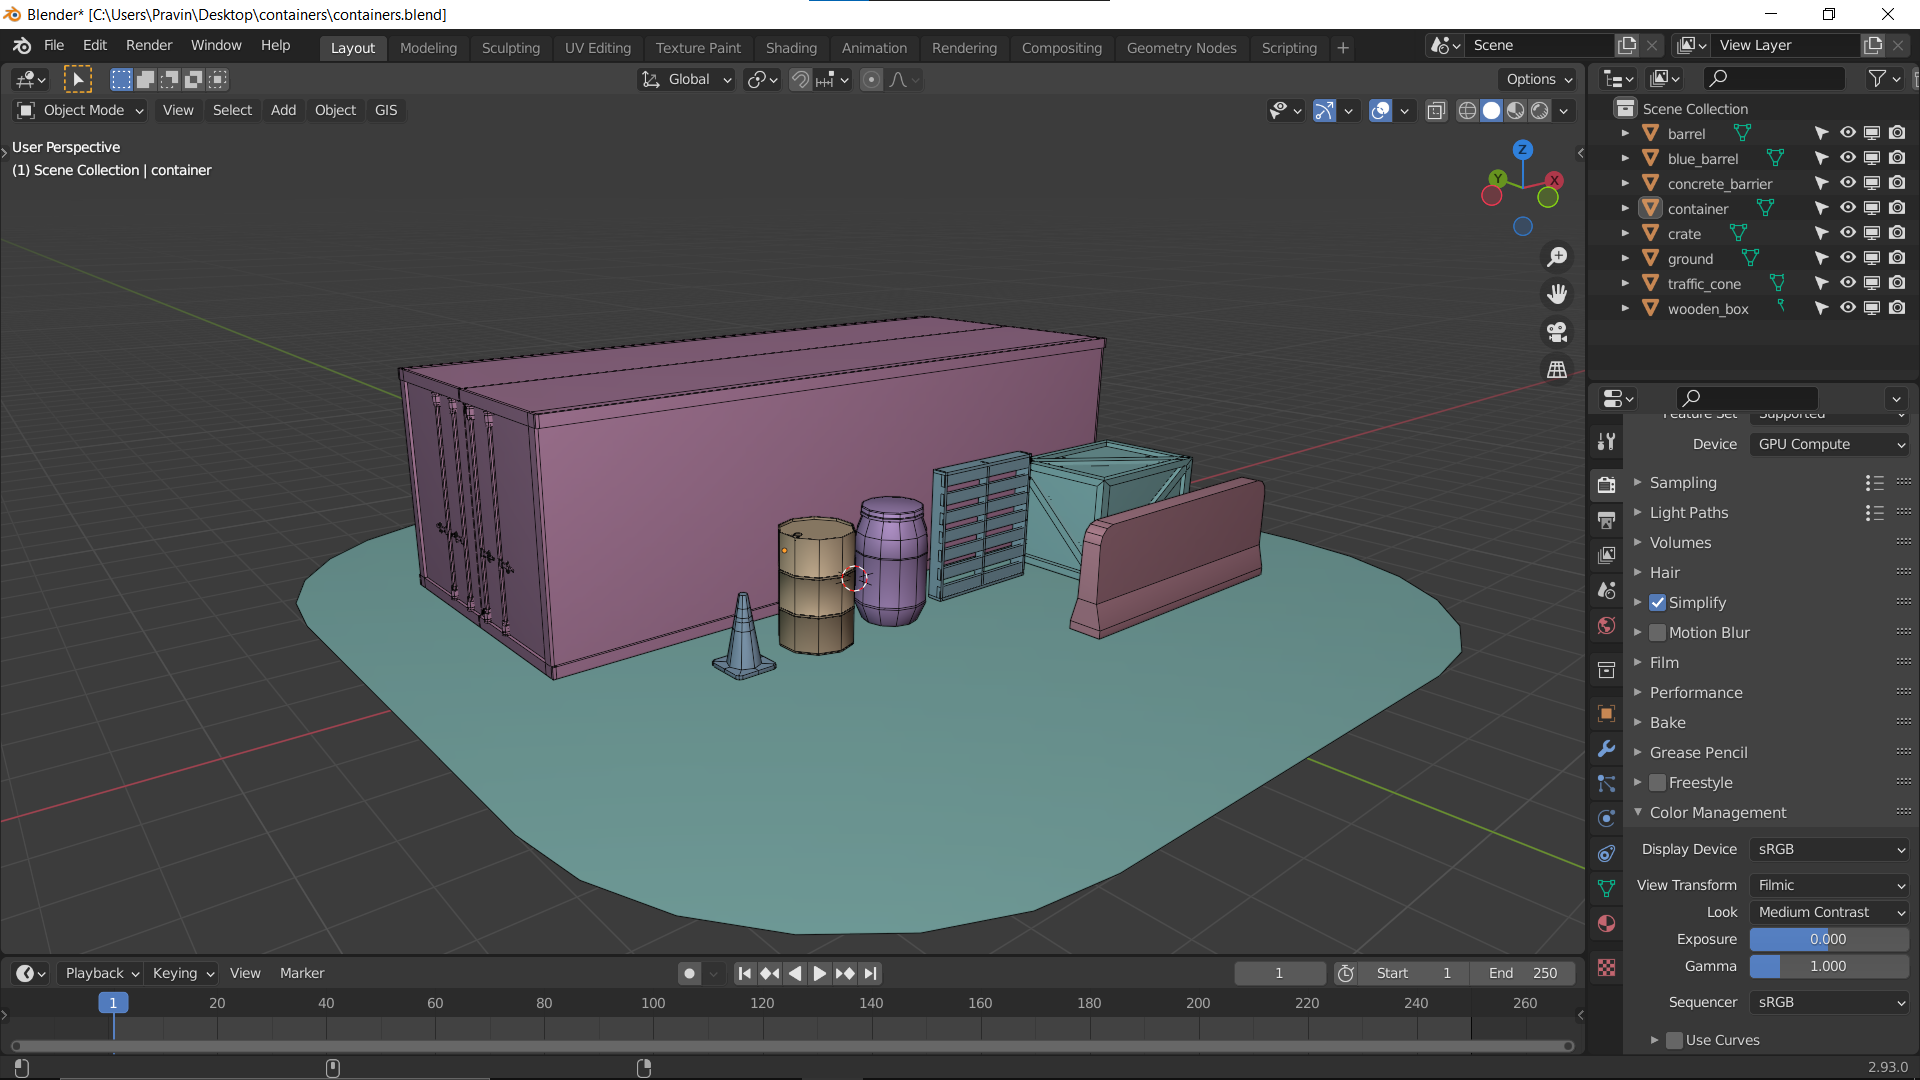Enable the Motion Blur checkbox
Image resolution: width=1920 pixels, height=1080 pixels.
tap(1658, 632)
